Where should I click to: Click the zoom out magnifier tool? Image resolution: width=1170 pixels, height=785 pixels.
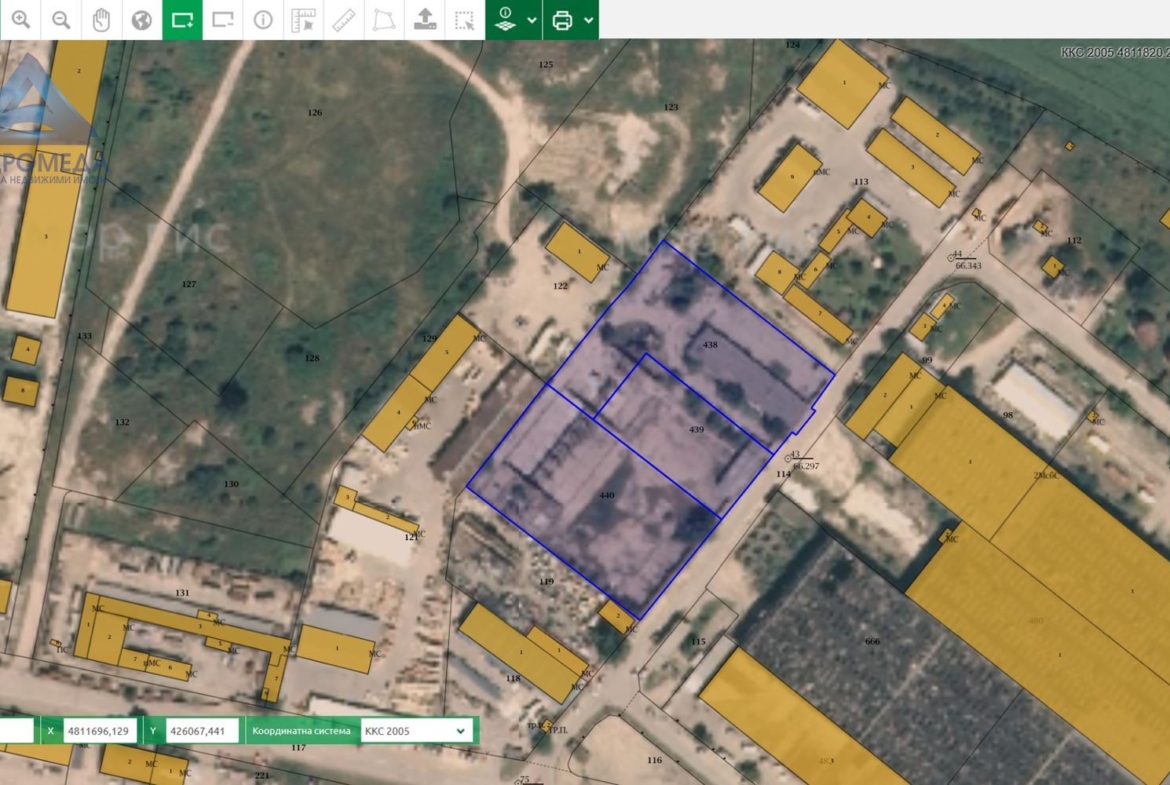click(x=61, y=20)
